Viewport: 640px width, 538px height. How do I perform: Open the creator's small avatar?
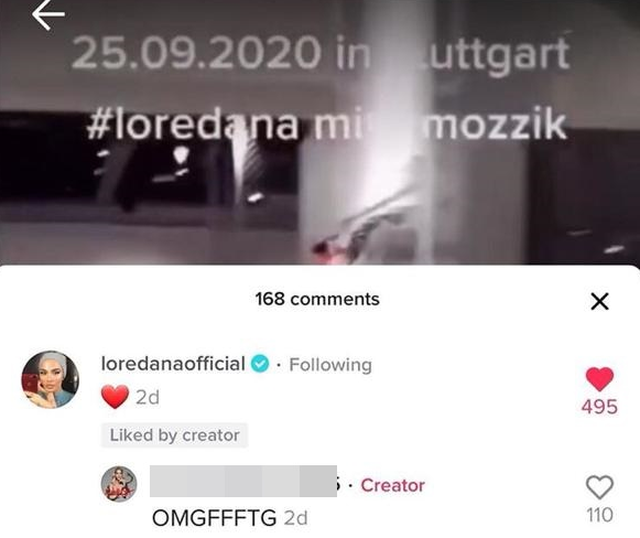coord(119,484)
